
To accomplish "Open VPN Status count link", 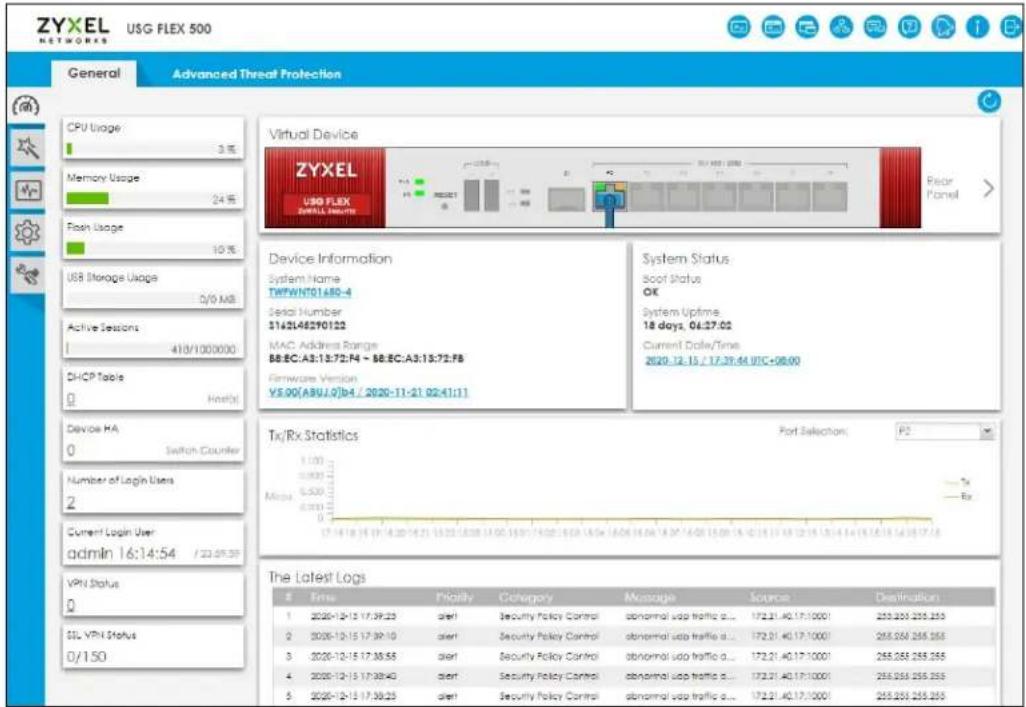I will (x=71, y=605).
